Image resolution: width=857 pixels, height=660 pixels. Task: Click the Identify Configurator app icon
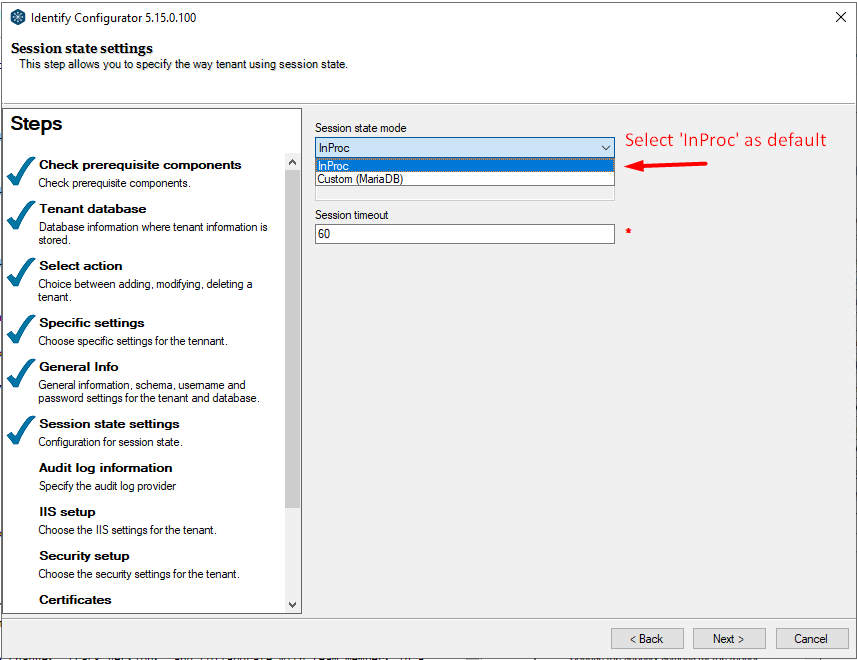[18, 17]
